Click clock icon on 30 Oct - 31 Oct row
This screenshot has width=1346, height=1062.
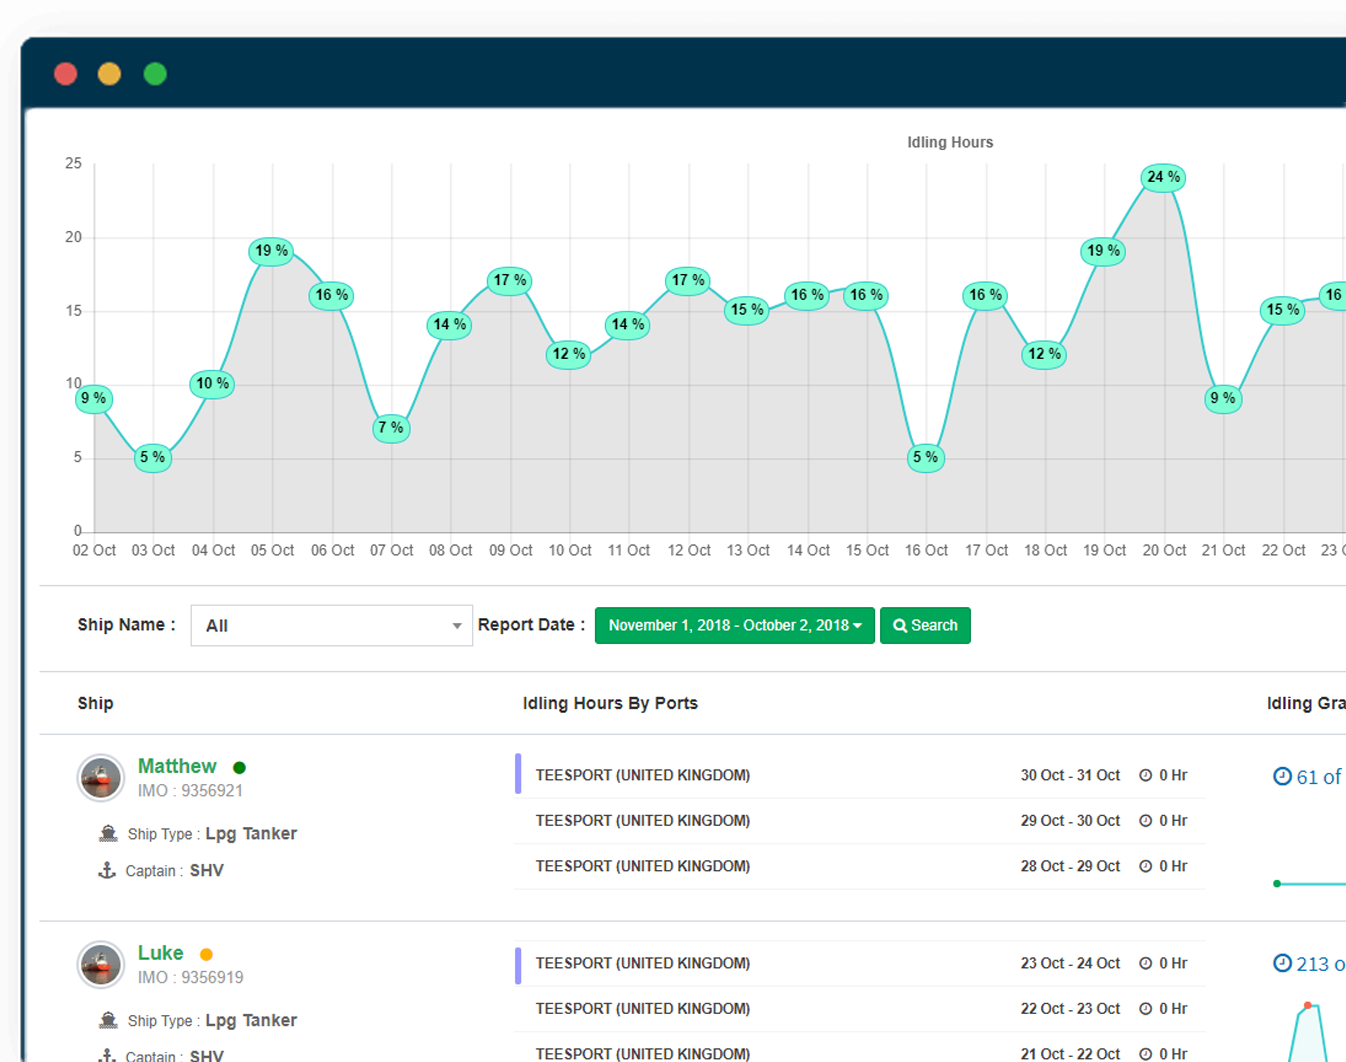click(x=1146, y=775)
